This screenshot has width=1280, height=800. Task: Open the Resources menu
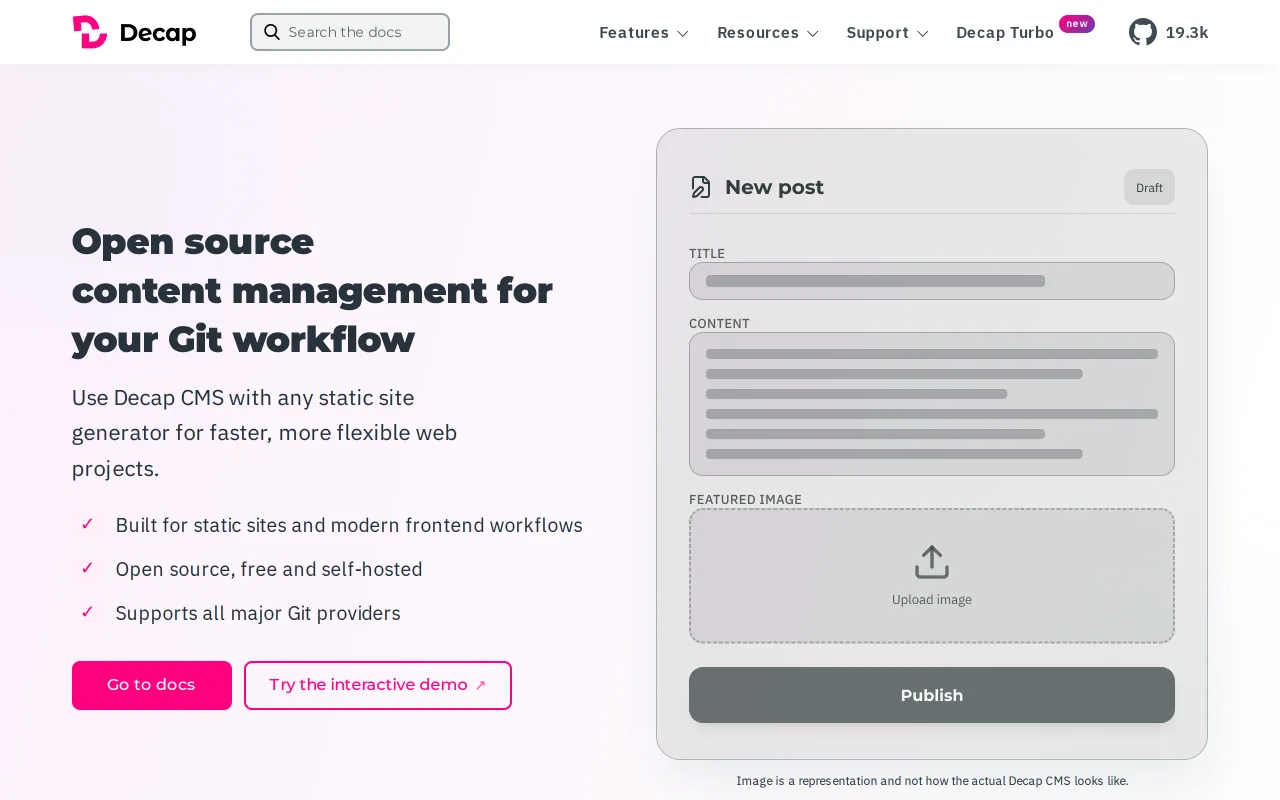[x=768, y=33]
